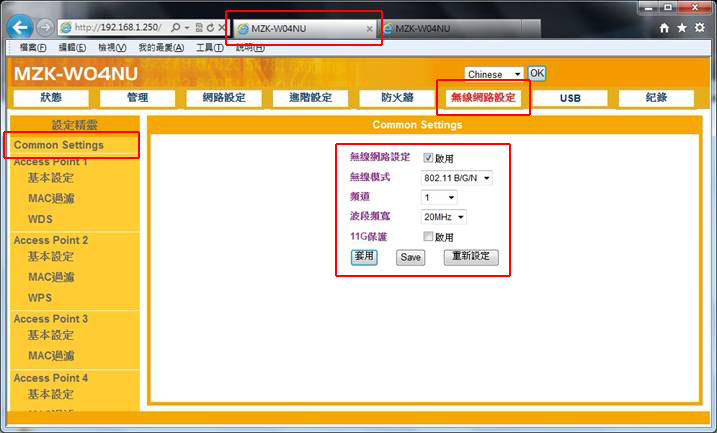
Task: Open the 編輯(E) menu
Action: pyautogui.click(x=72, y=48)
